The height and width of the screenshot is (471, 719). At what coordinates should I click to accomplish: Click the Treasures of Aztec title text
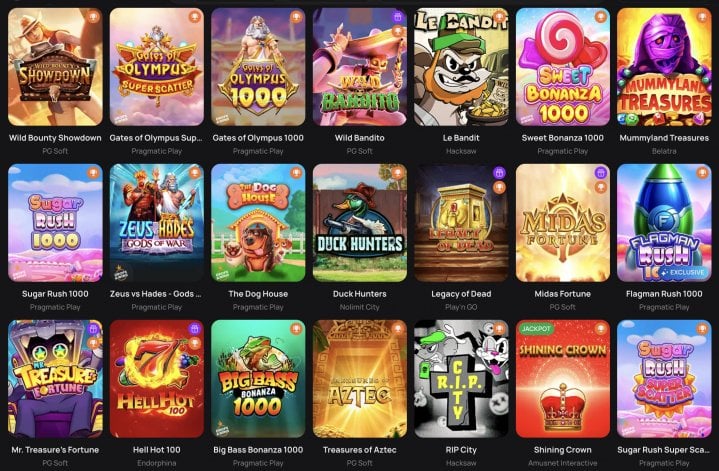pyautogui.click(x=360, y=450)
